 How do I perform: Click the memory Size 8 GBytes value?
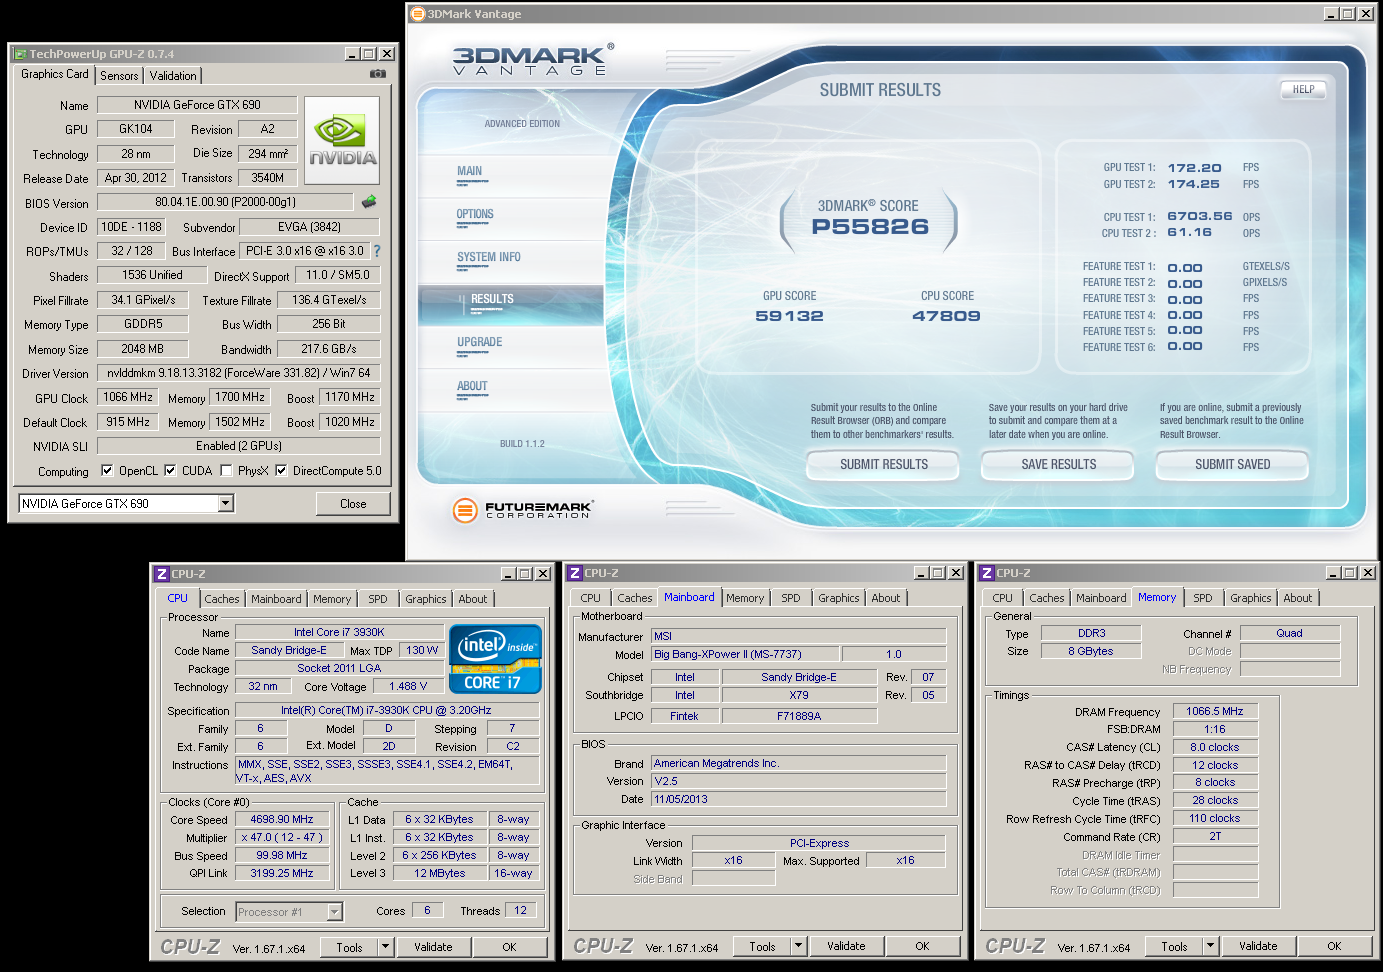(x=1091, y=651)
